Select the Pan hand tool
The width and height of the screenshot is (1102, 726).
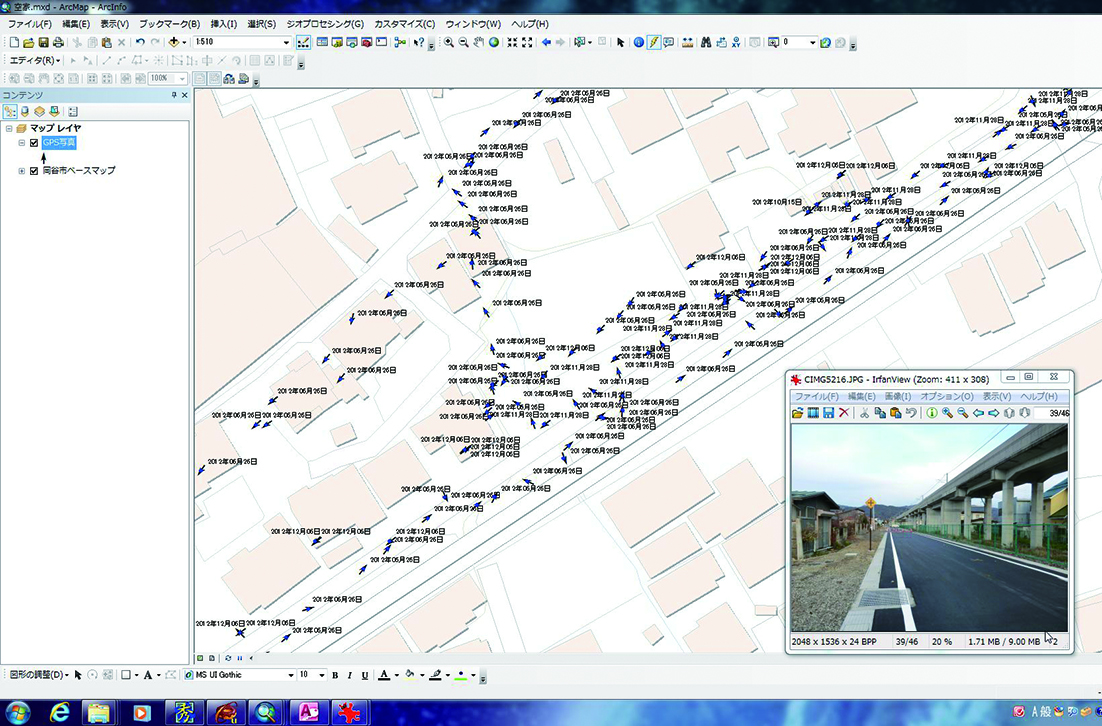coord(477,43)
